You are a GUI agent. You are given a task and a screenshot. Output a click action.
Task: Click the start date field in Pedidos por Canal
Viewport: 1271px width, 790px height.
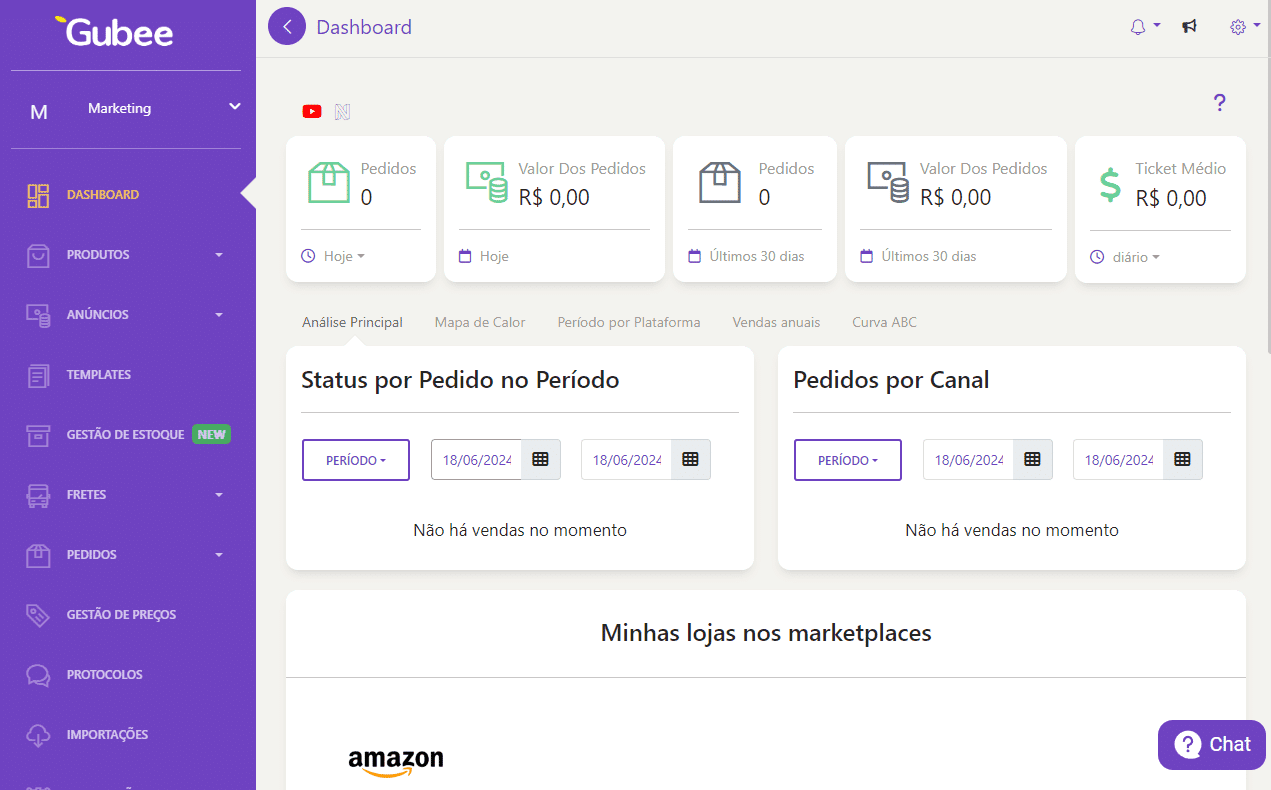click(968, 459)
